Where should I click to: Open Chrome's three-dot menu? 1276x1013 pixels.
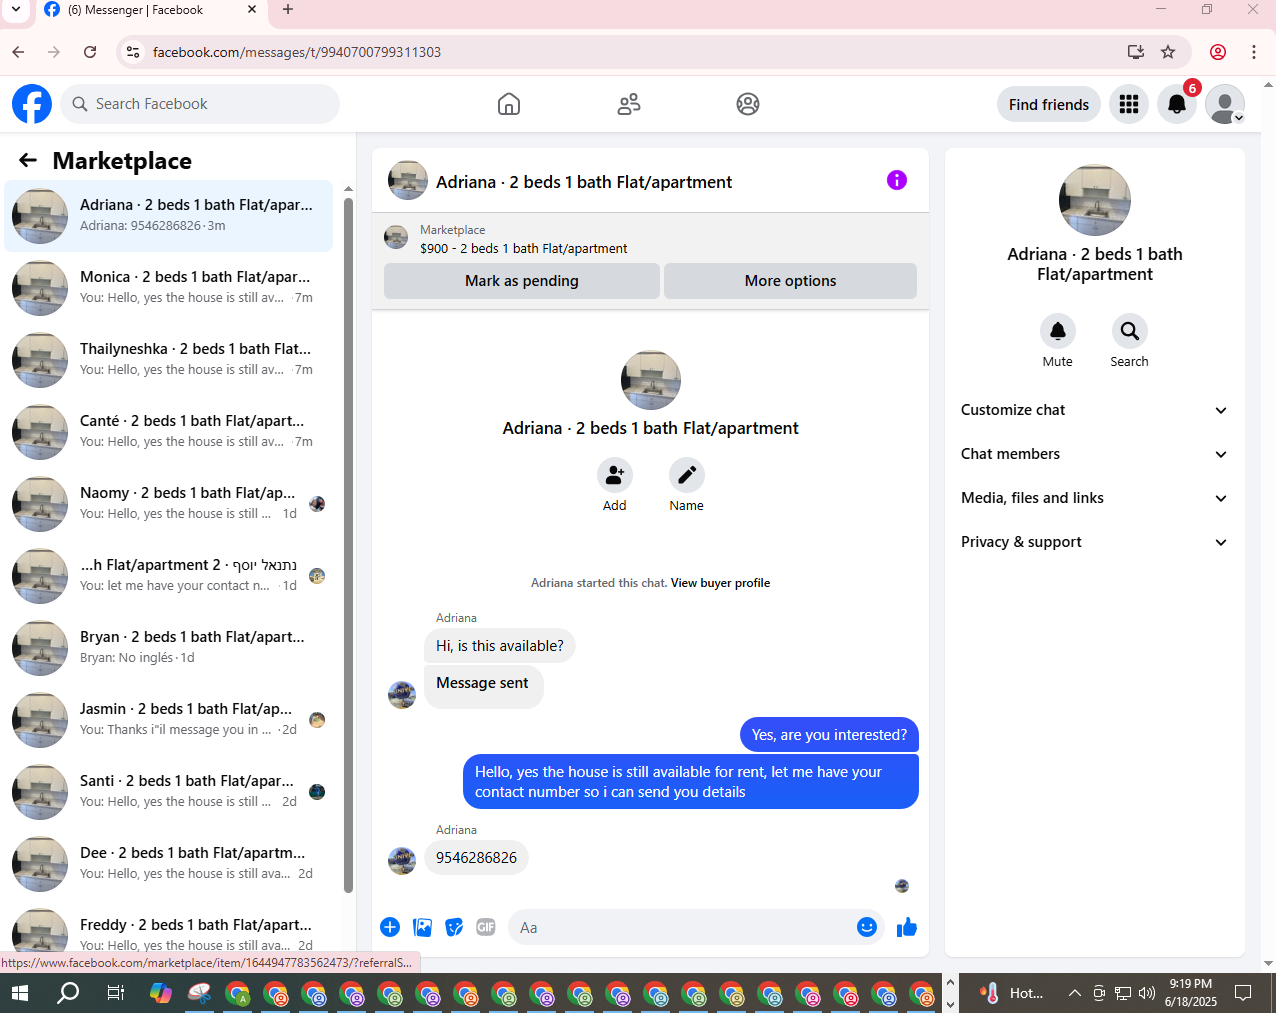coord(1254,52)
